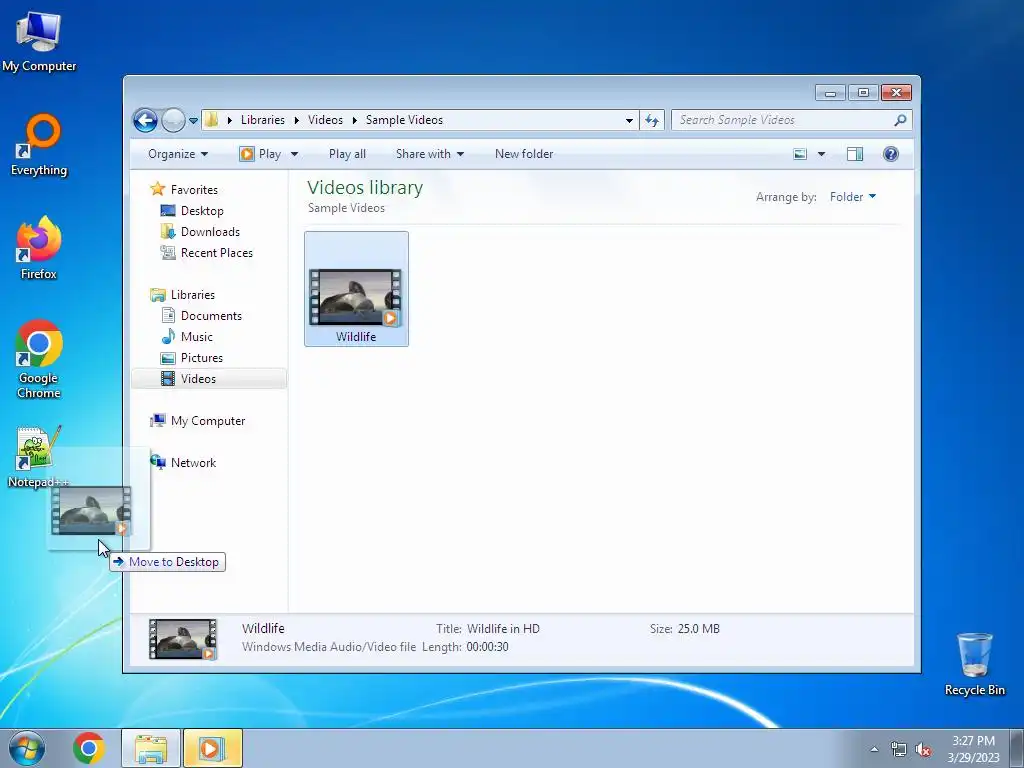Click the New folder button
1024x768 pixels.
tap(524, 154)
